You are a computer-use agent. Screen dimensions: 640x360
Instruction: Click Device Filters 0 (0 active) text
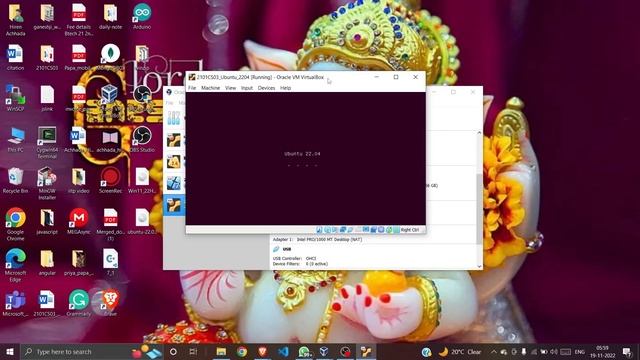point(300,264)
